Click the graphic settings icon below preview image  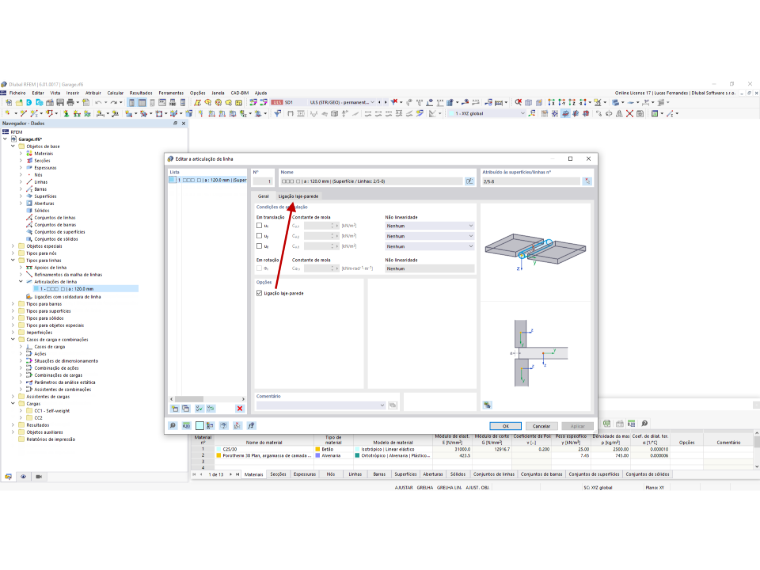click(487, 405)
